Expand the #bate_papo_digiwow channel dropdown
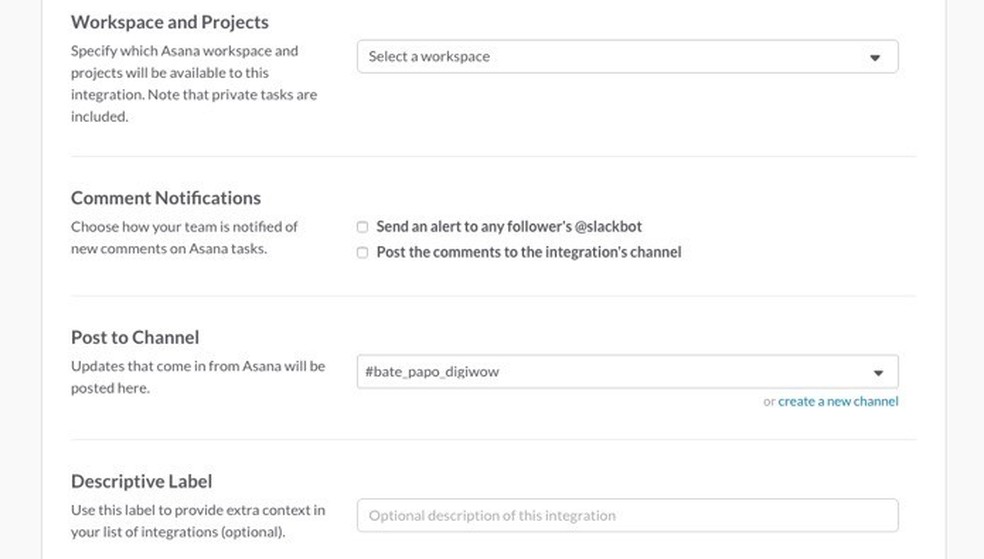Screen dimensions: 984x559 pyautogui.click(x=627, y=372)
